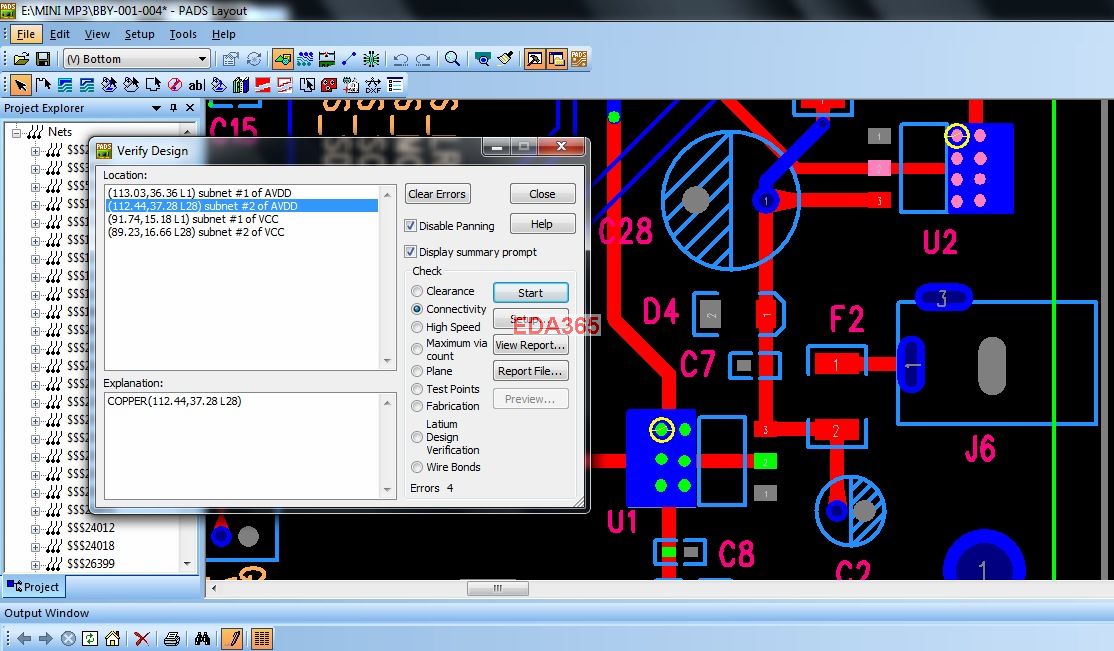Open the File menu

(26, 34)
